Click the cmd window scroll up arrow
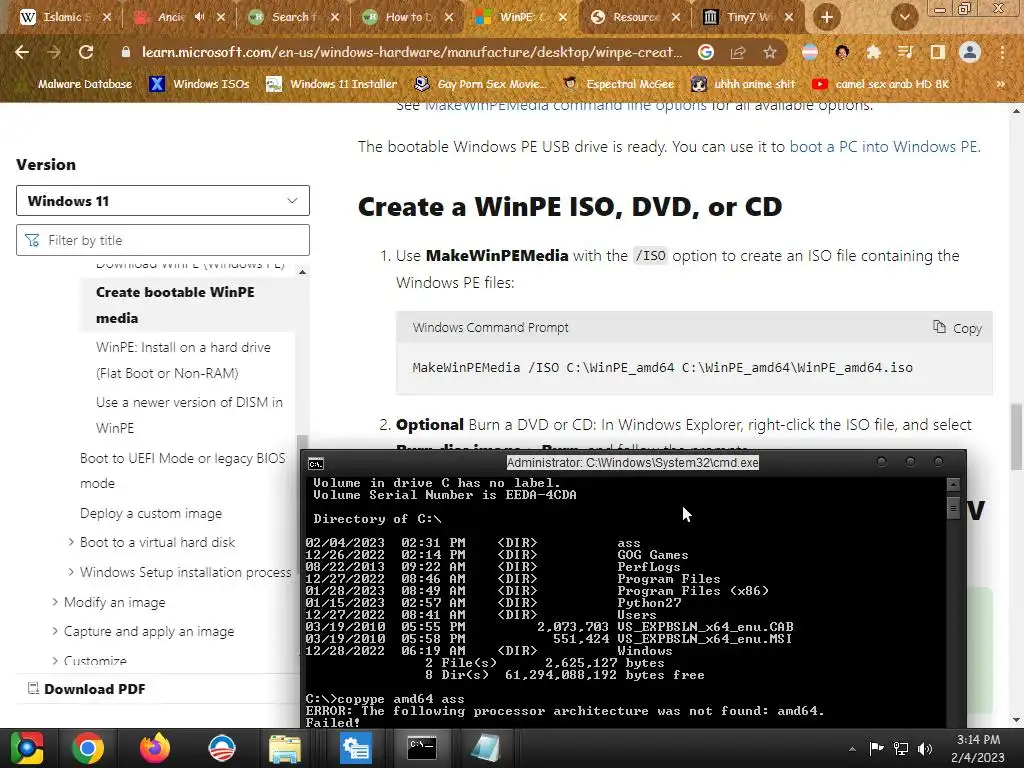Screen dimensions: 1024x768 click(x=953, y=485)
